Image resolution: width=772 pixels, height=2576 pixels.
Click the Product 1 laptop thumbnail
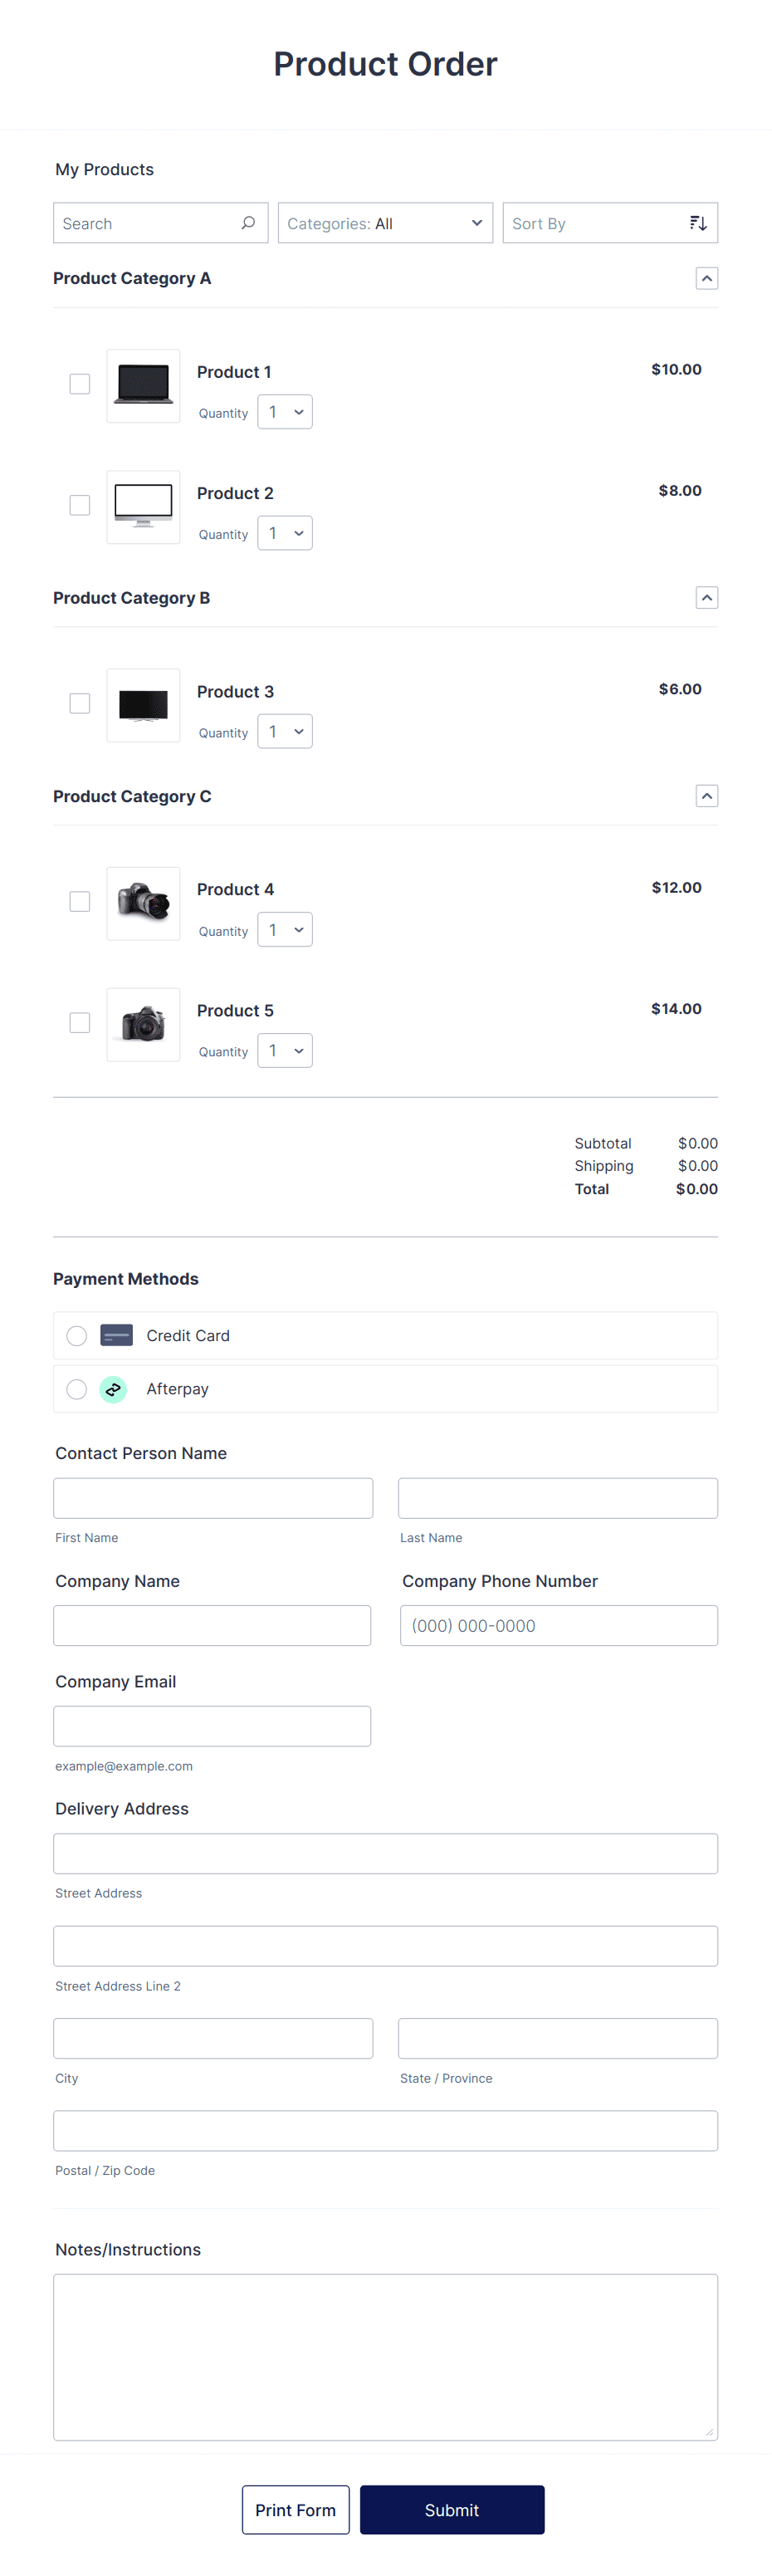(143, 385)
